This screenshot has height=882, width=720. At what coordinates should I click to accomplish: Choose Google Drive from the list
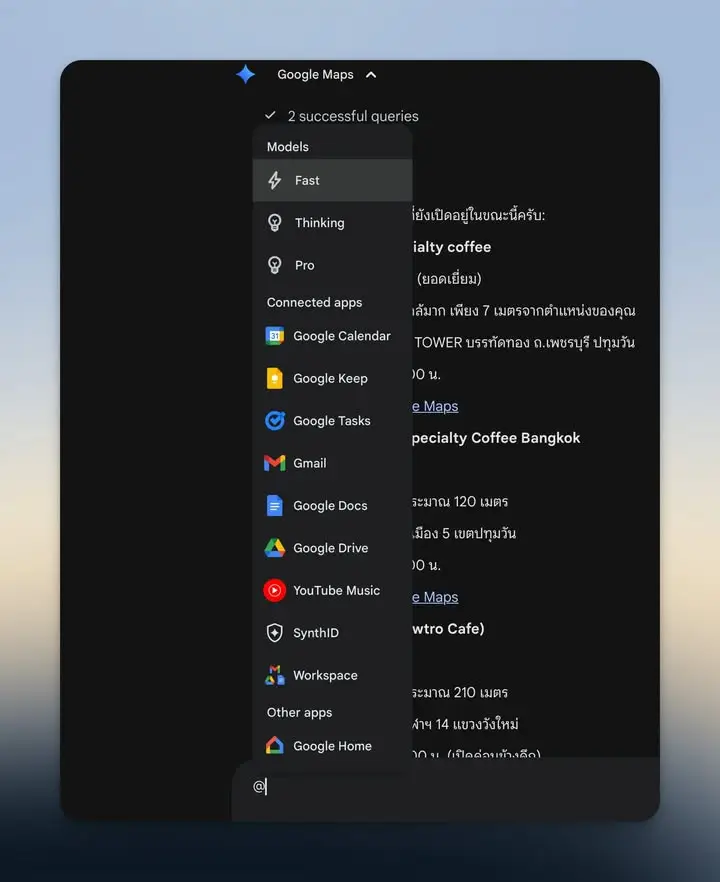point(332,548)
